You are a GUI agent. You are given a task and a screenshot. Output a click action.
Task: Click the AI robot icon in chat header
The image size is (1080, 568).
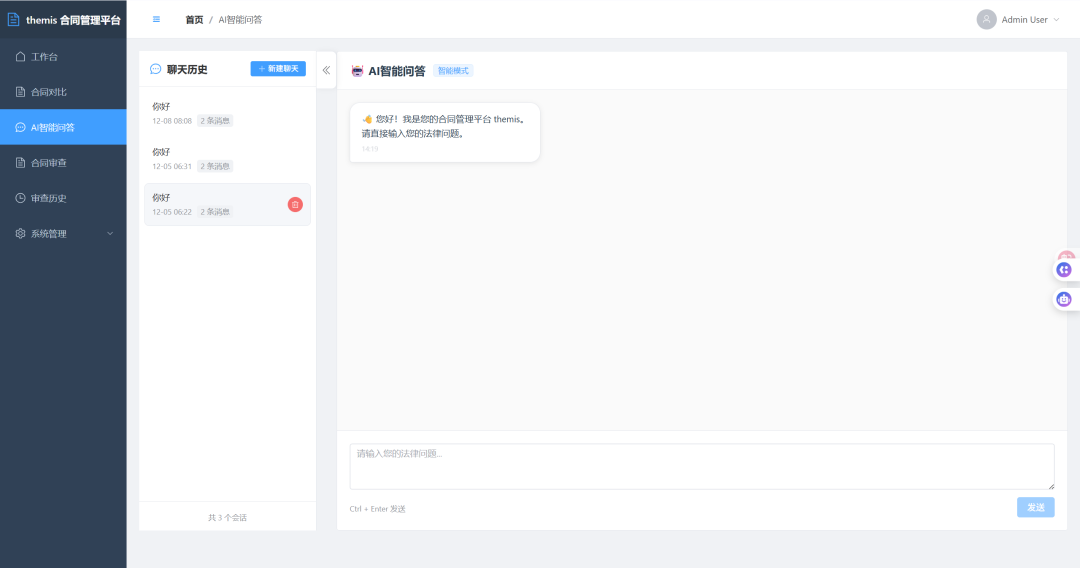click(357, 70)
